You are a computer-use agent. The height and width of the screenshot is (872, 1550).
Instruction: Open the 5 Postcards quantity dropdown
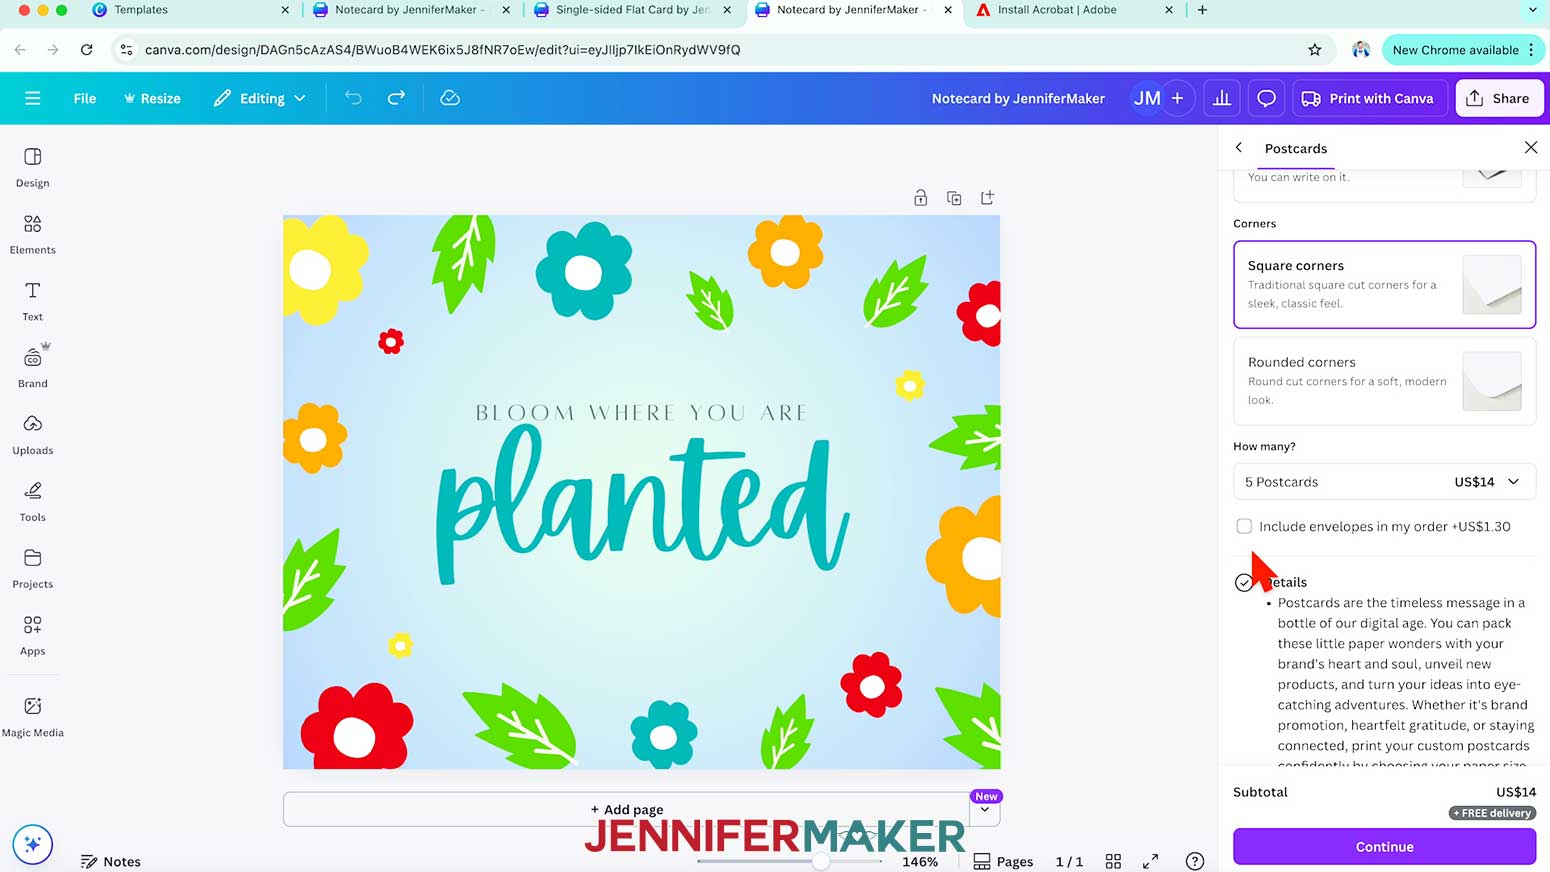[1384, 482]
